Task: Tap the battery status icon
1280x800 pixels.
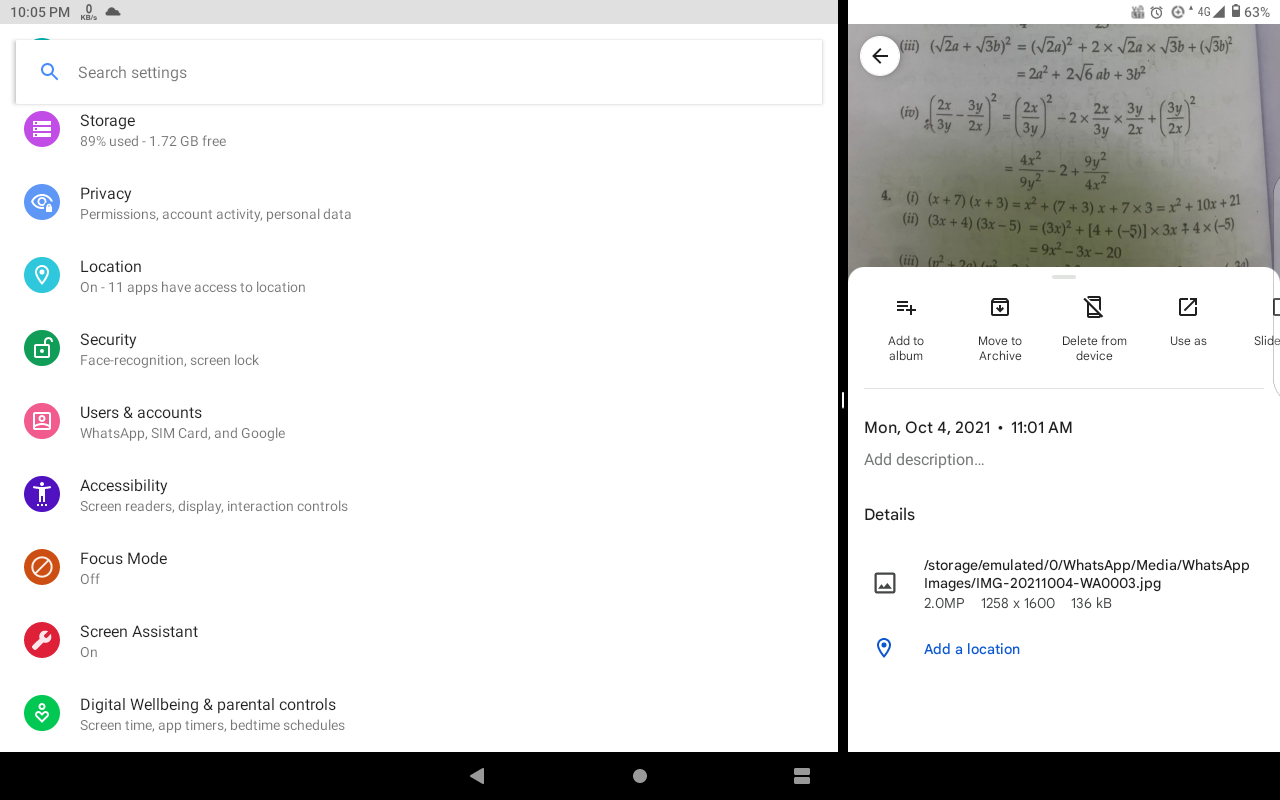Action: click(x=1236, y=12)
